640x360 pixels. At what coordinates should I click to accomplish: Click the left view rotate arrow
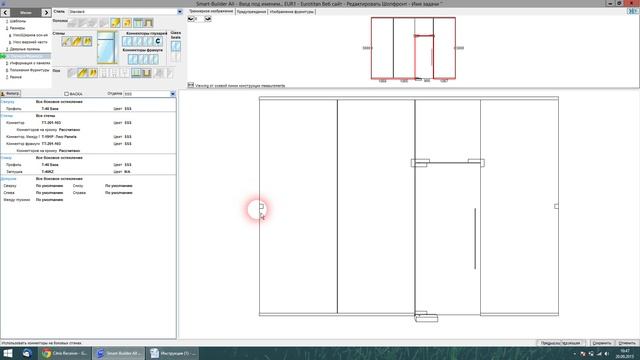(191, 19)
